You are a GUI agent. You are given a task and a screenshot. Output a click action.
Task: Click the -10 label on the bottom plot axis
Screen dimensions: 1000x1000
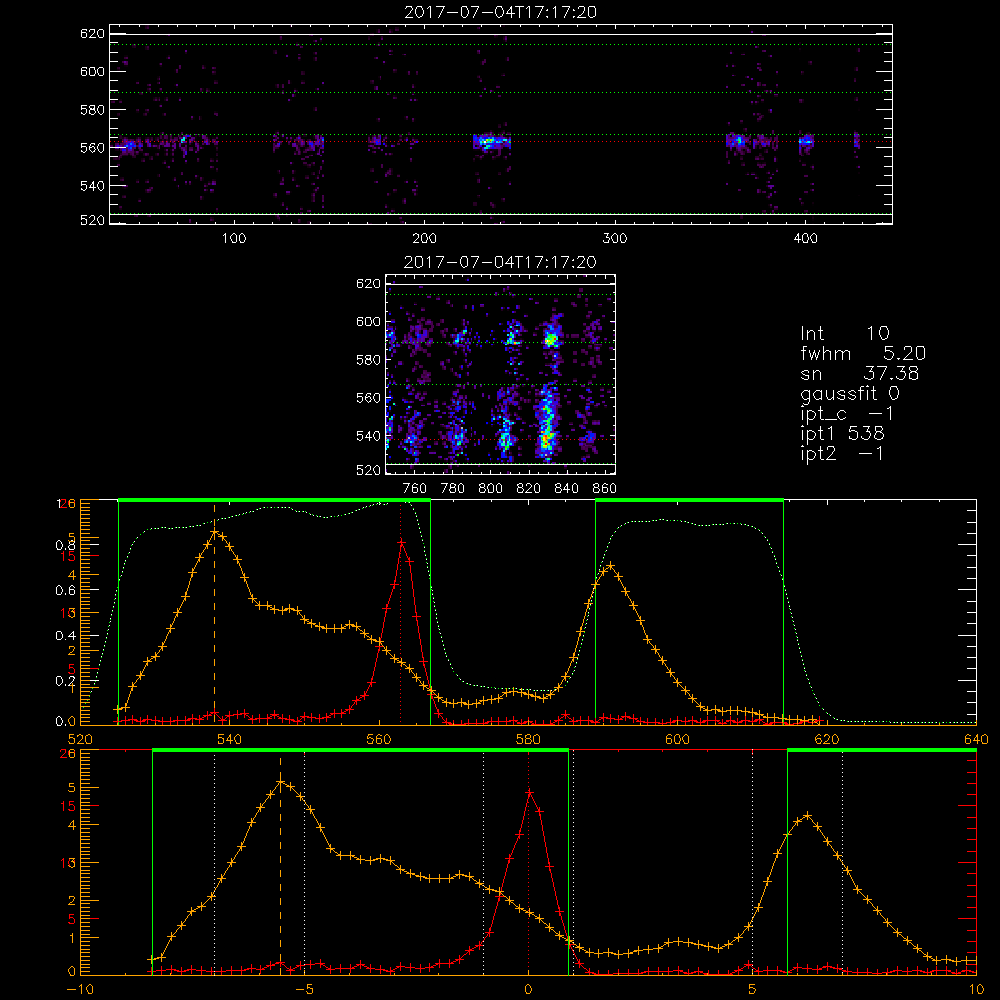click(80, 990)
